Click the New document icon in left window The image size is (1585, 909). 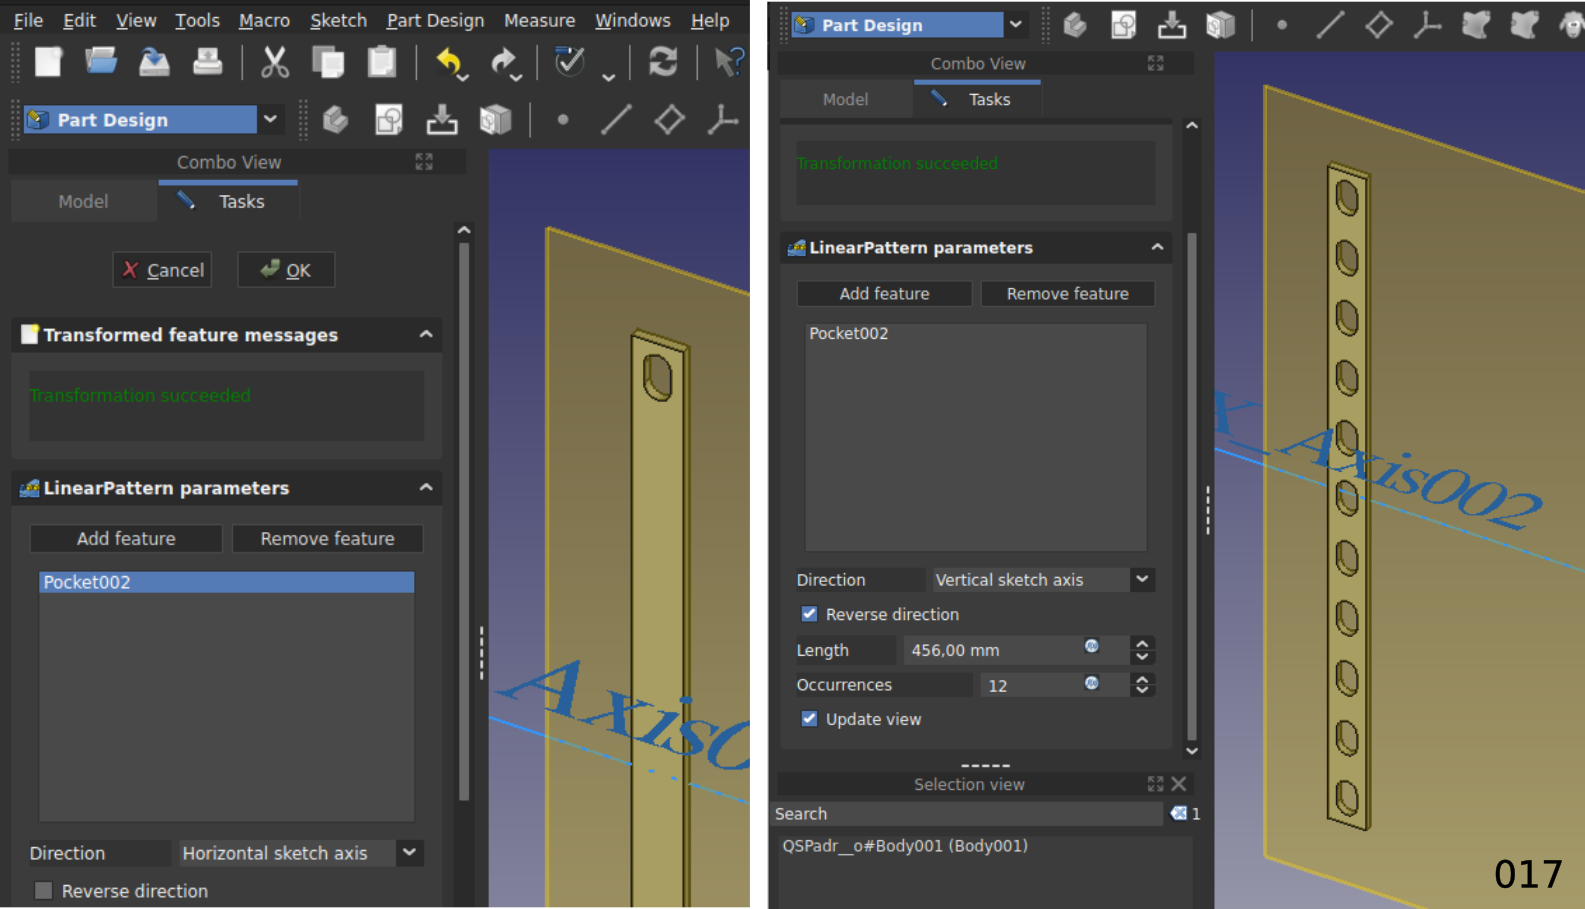click(48, 62)
